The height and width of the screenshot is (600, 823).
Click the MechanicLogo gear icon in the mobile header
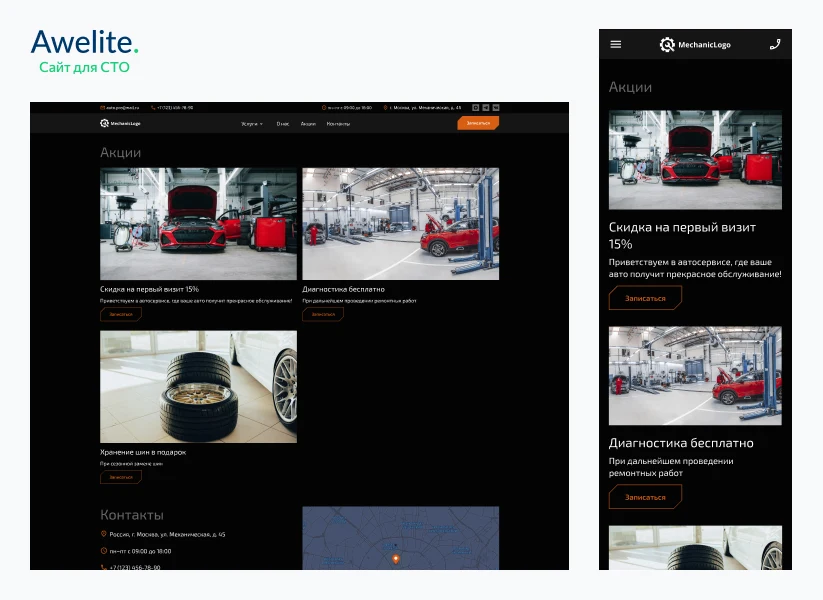[x=667, y=45]
